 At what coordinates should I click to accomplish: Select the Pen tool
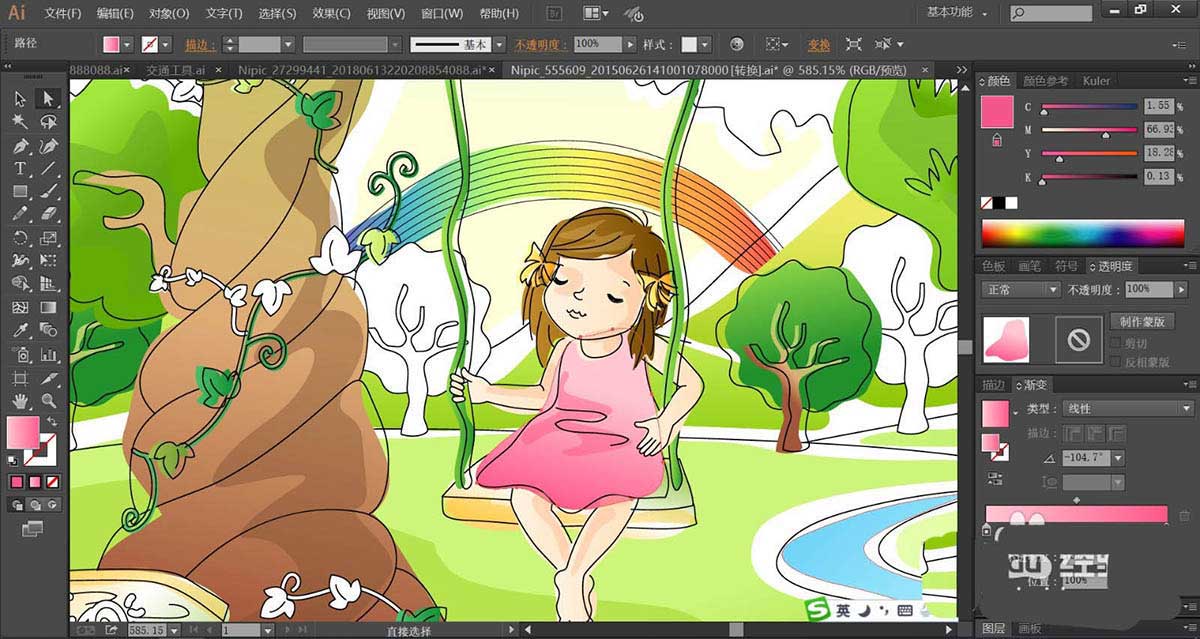coord(20,145)
